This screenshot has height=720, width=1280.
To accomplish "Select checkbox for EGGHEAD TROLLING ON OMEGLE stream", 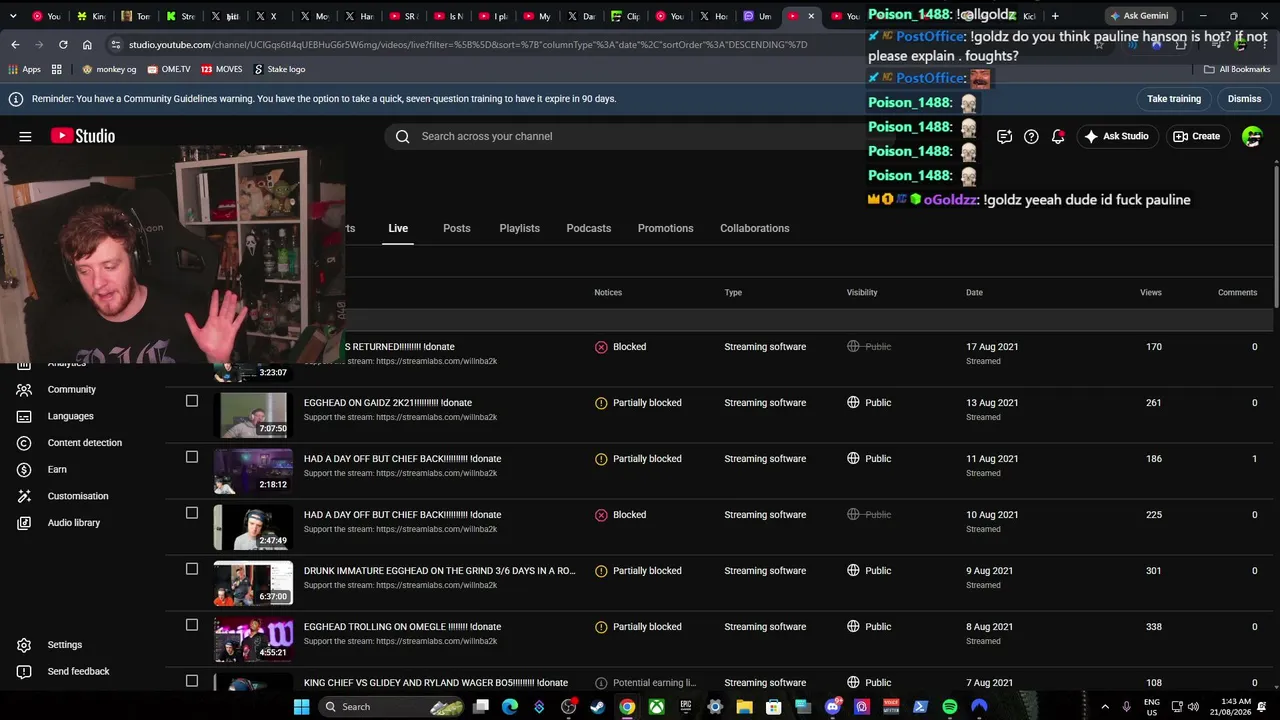I will click(192, 625).
